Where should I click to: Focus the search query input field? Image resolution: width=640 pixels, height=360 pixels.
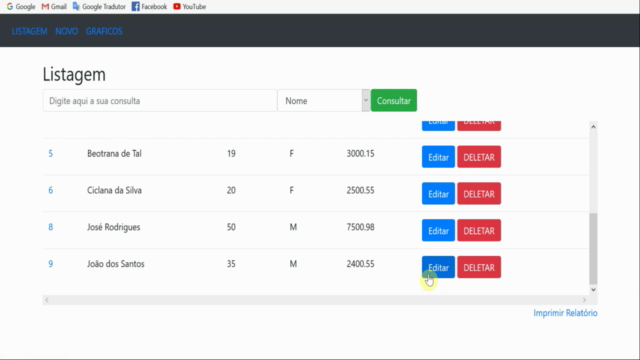tap(160, 100)
